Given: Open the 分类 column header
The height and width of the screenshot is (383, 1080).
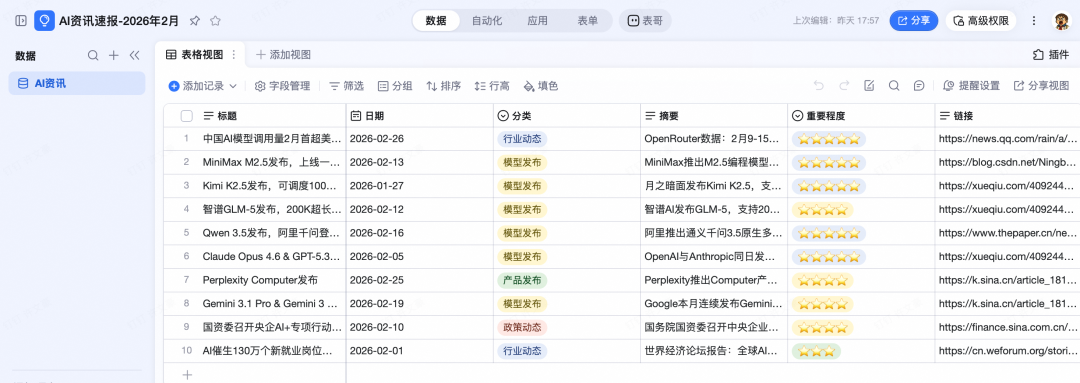Looking at the screenshot, I should point(567,116).
